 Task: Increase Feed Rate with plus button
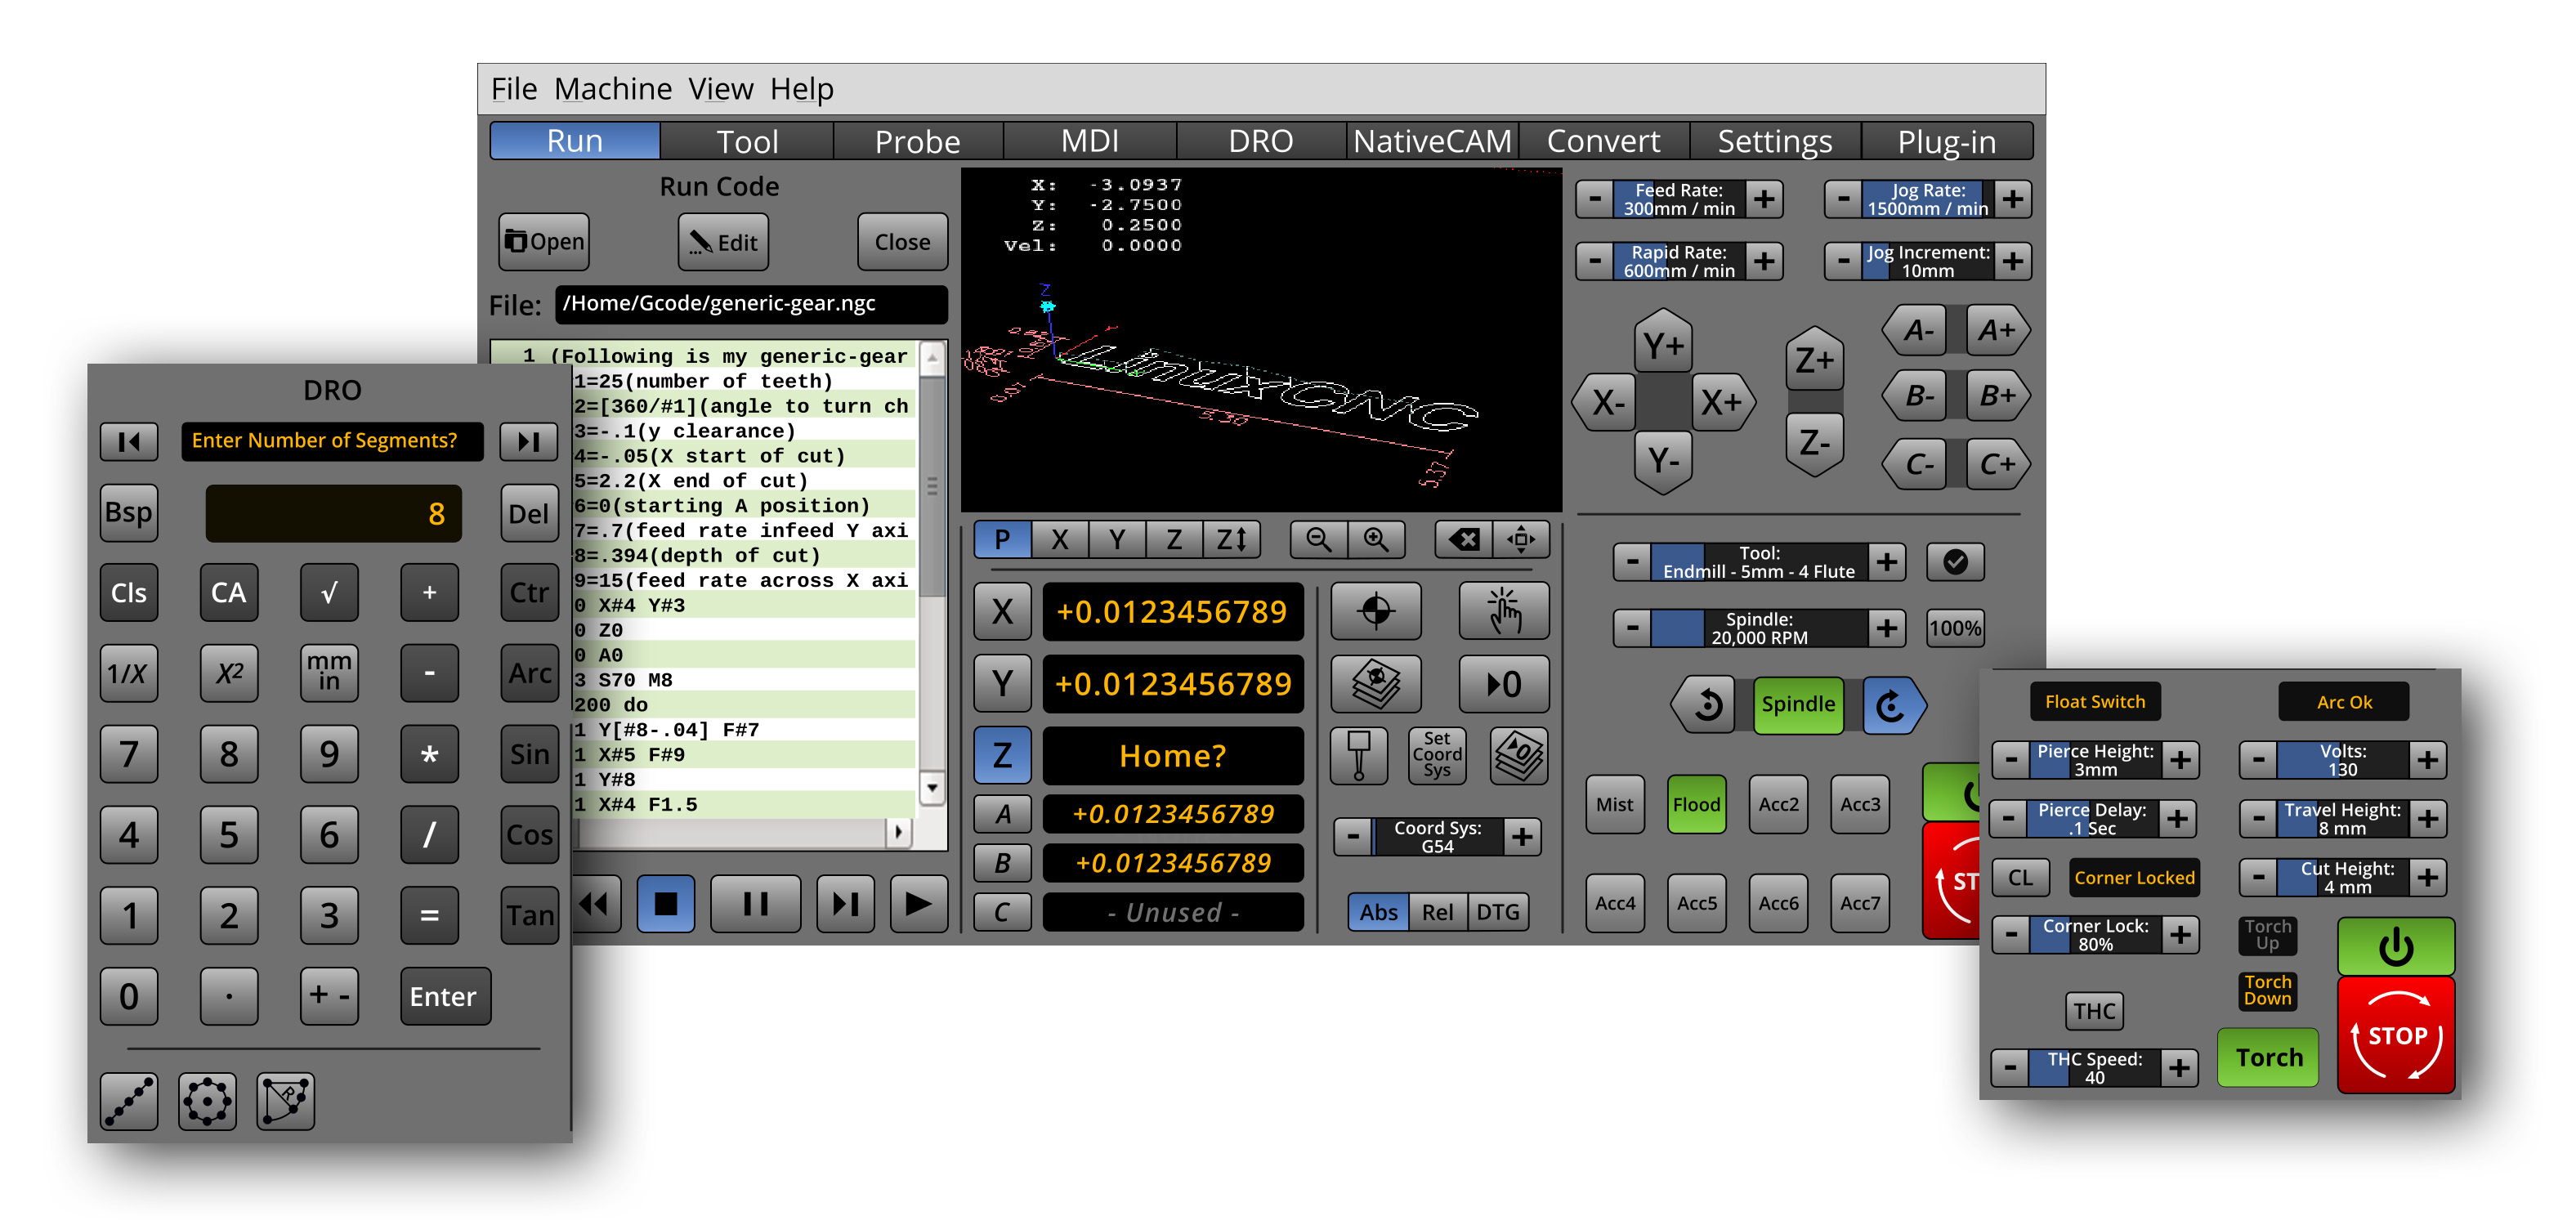1764,199
